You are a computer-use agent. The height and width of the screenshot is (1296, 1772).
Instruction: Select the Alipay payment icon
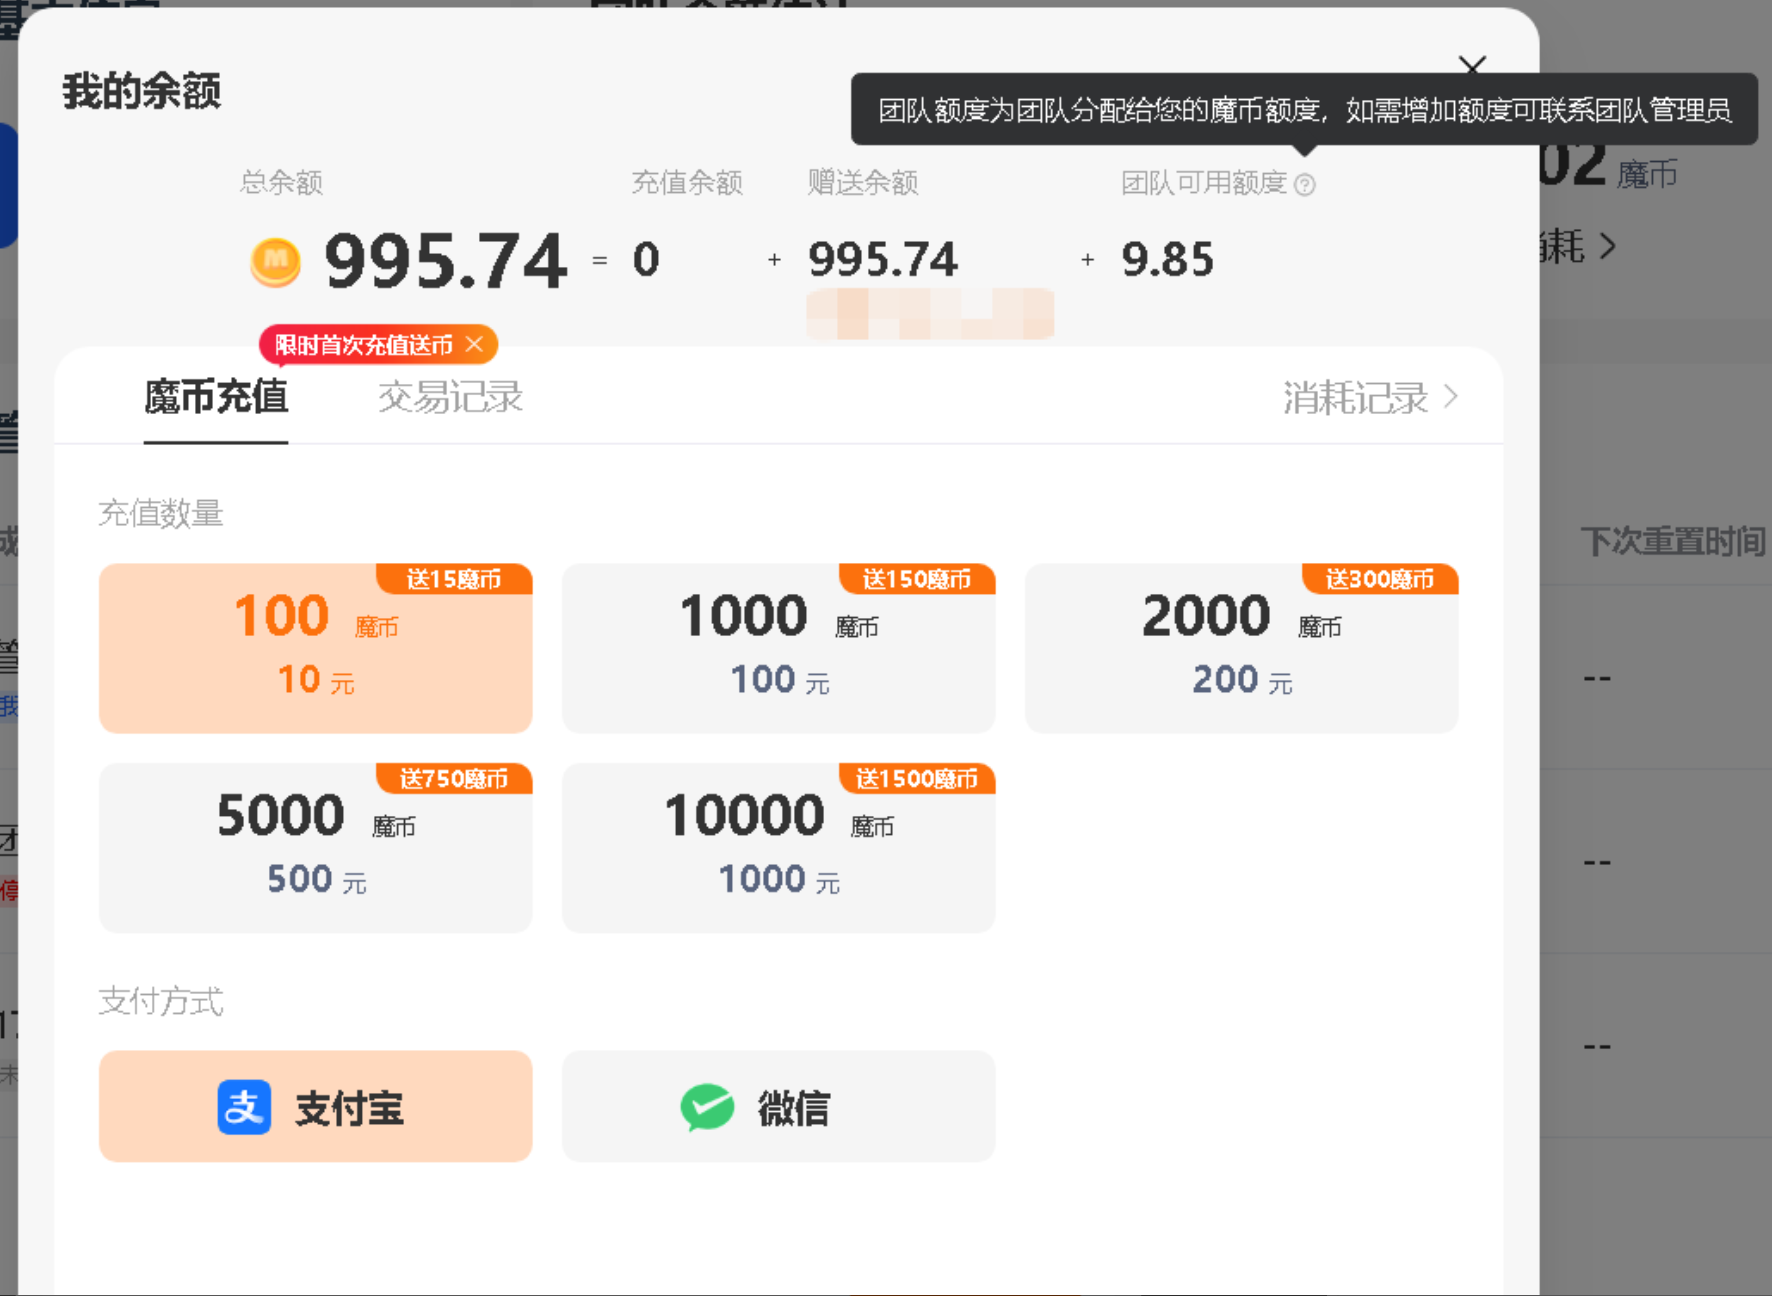243,1107
